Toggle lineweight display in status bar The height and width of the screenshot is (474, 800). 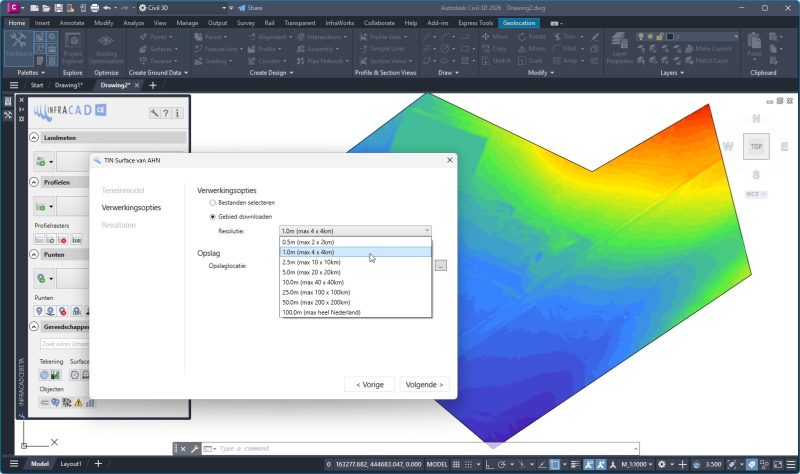point(575,464)
